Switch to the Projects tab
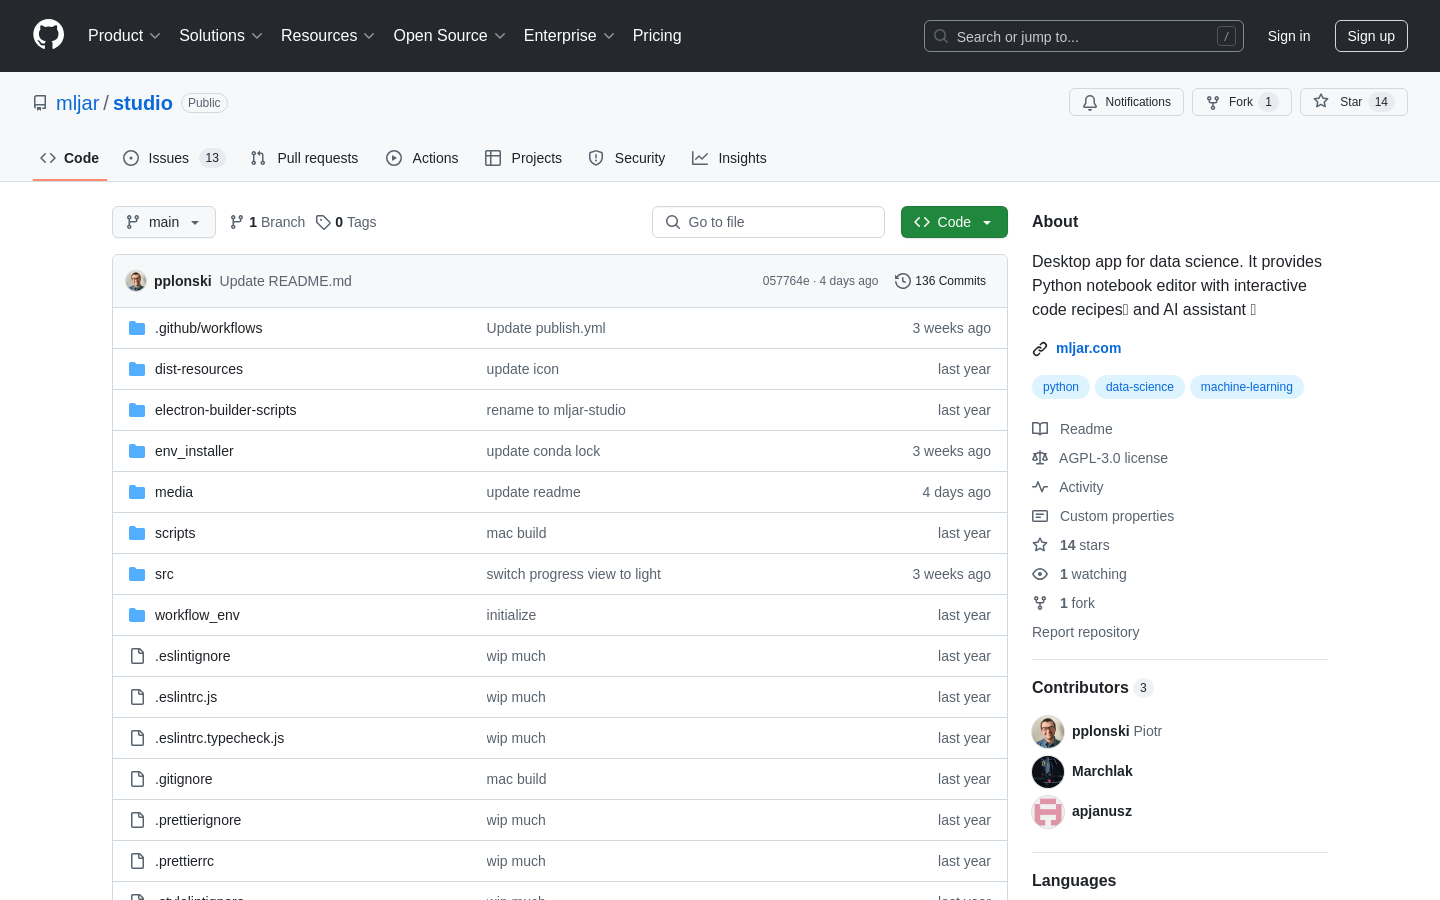The image size is (1440, 900). coord(524,158)
